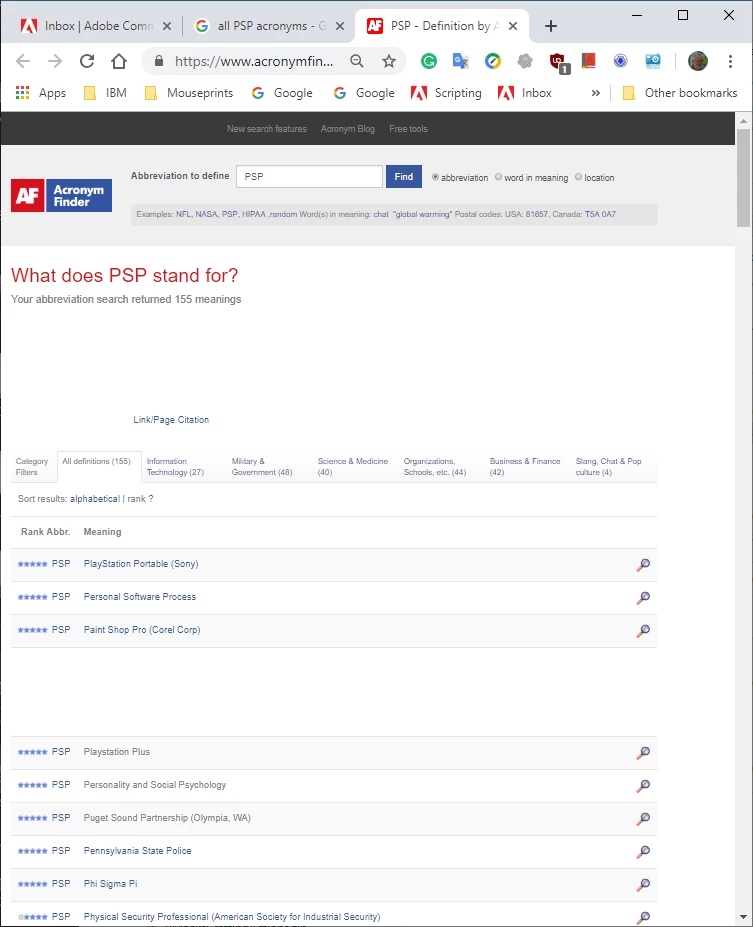Click the browser Forward arrow
Screen dimensions: 753x927
(55, 61)
